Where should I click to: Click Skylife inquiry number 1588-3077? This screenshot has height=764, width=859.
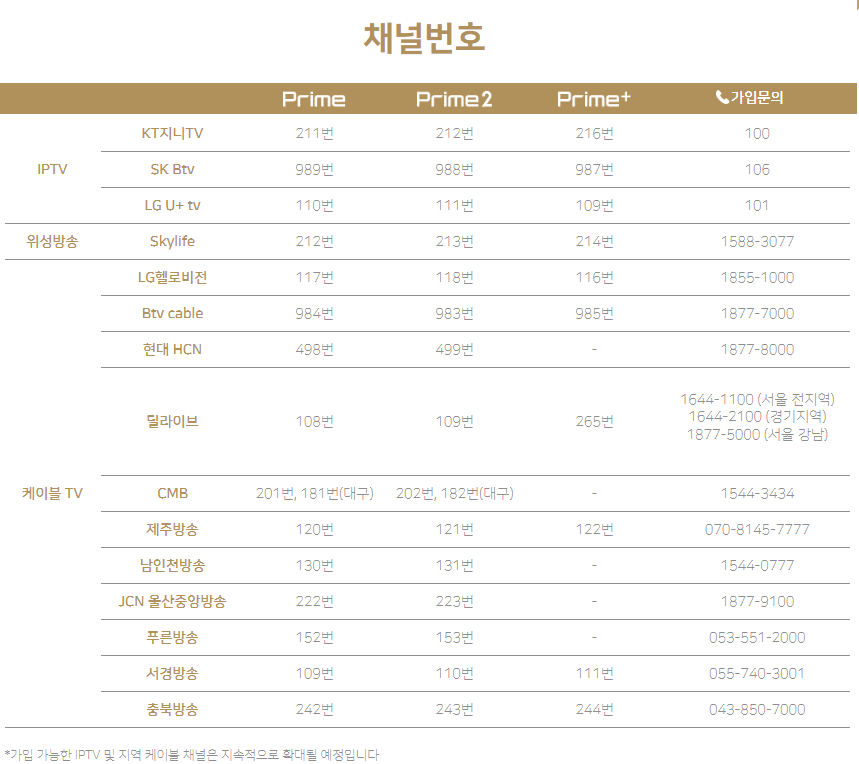757,242
